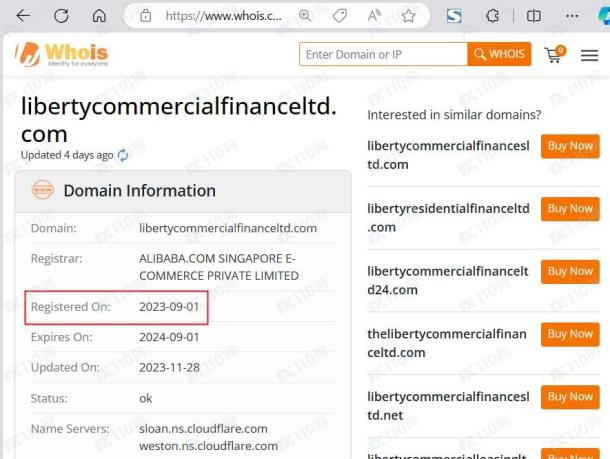
Task: Click the address bar URL
Action: coord(224,16)
